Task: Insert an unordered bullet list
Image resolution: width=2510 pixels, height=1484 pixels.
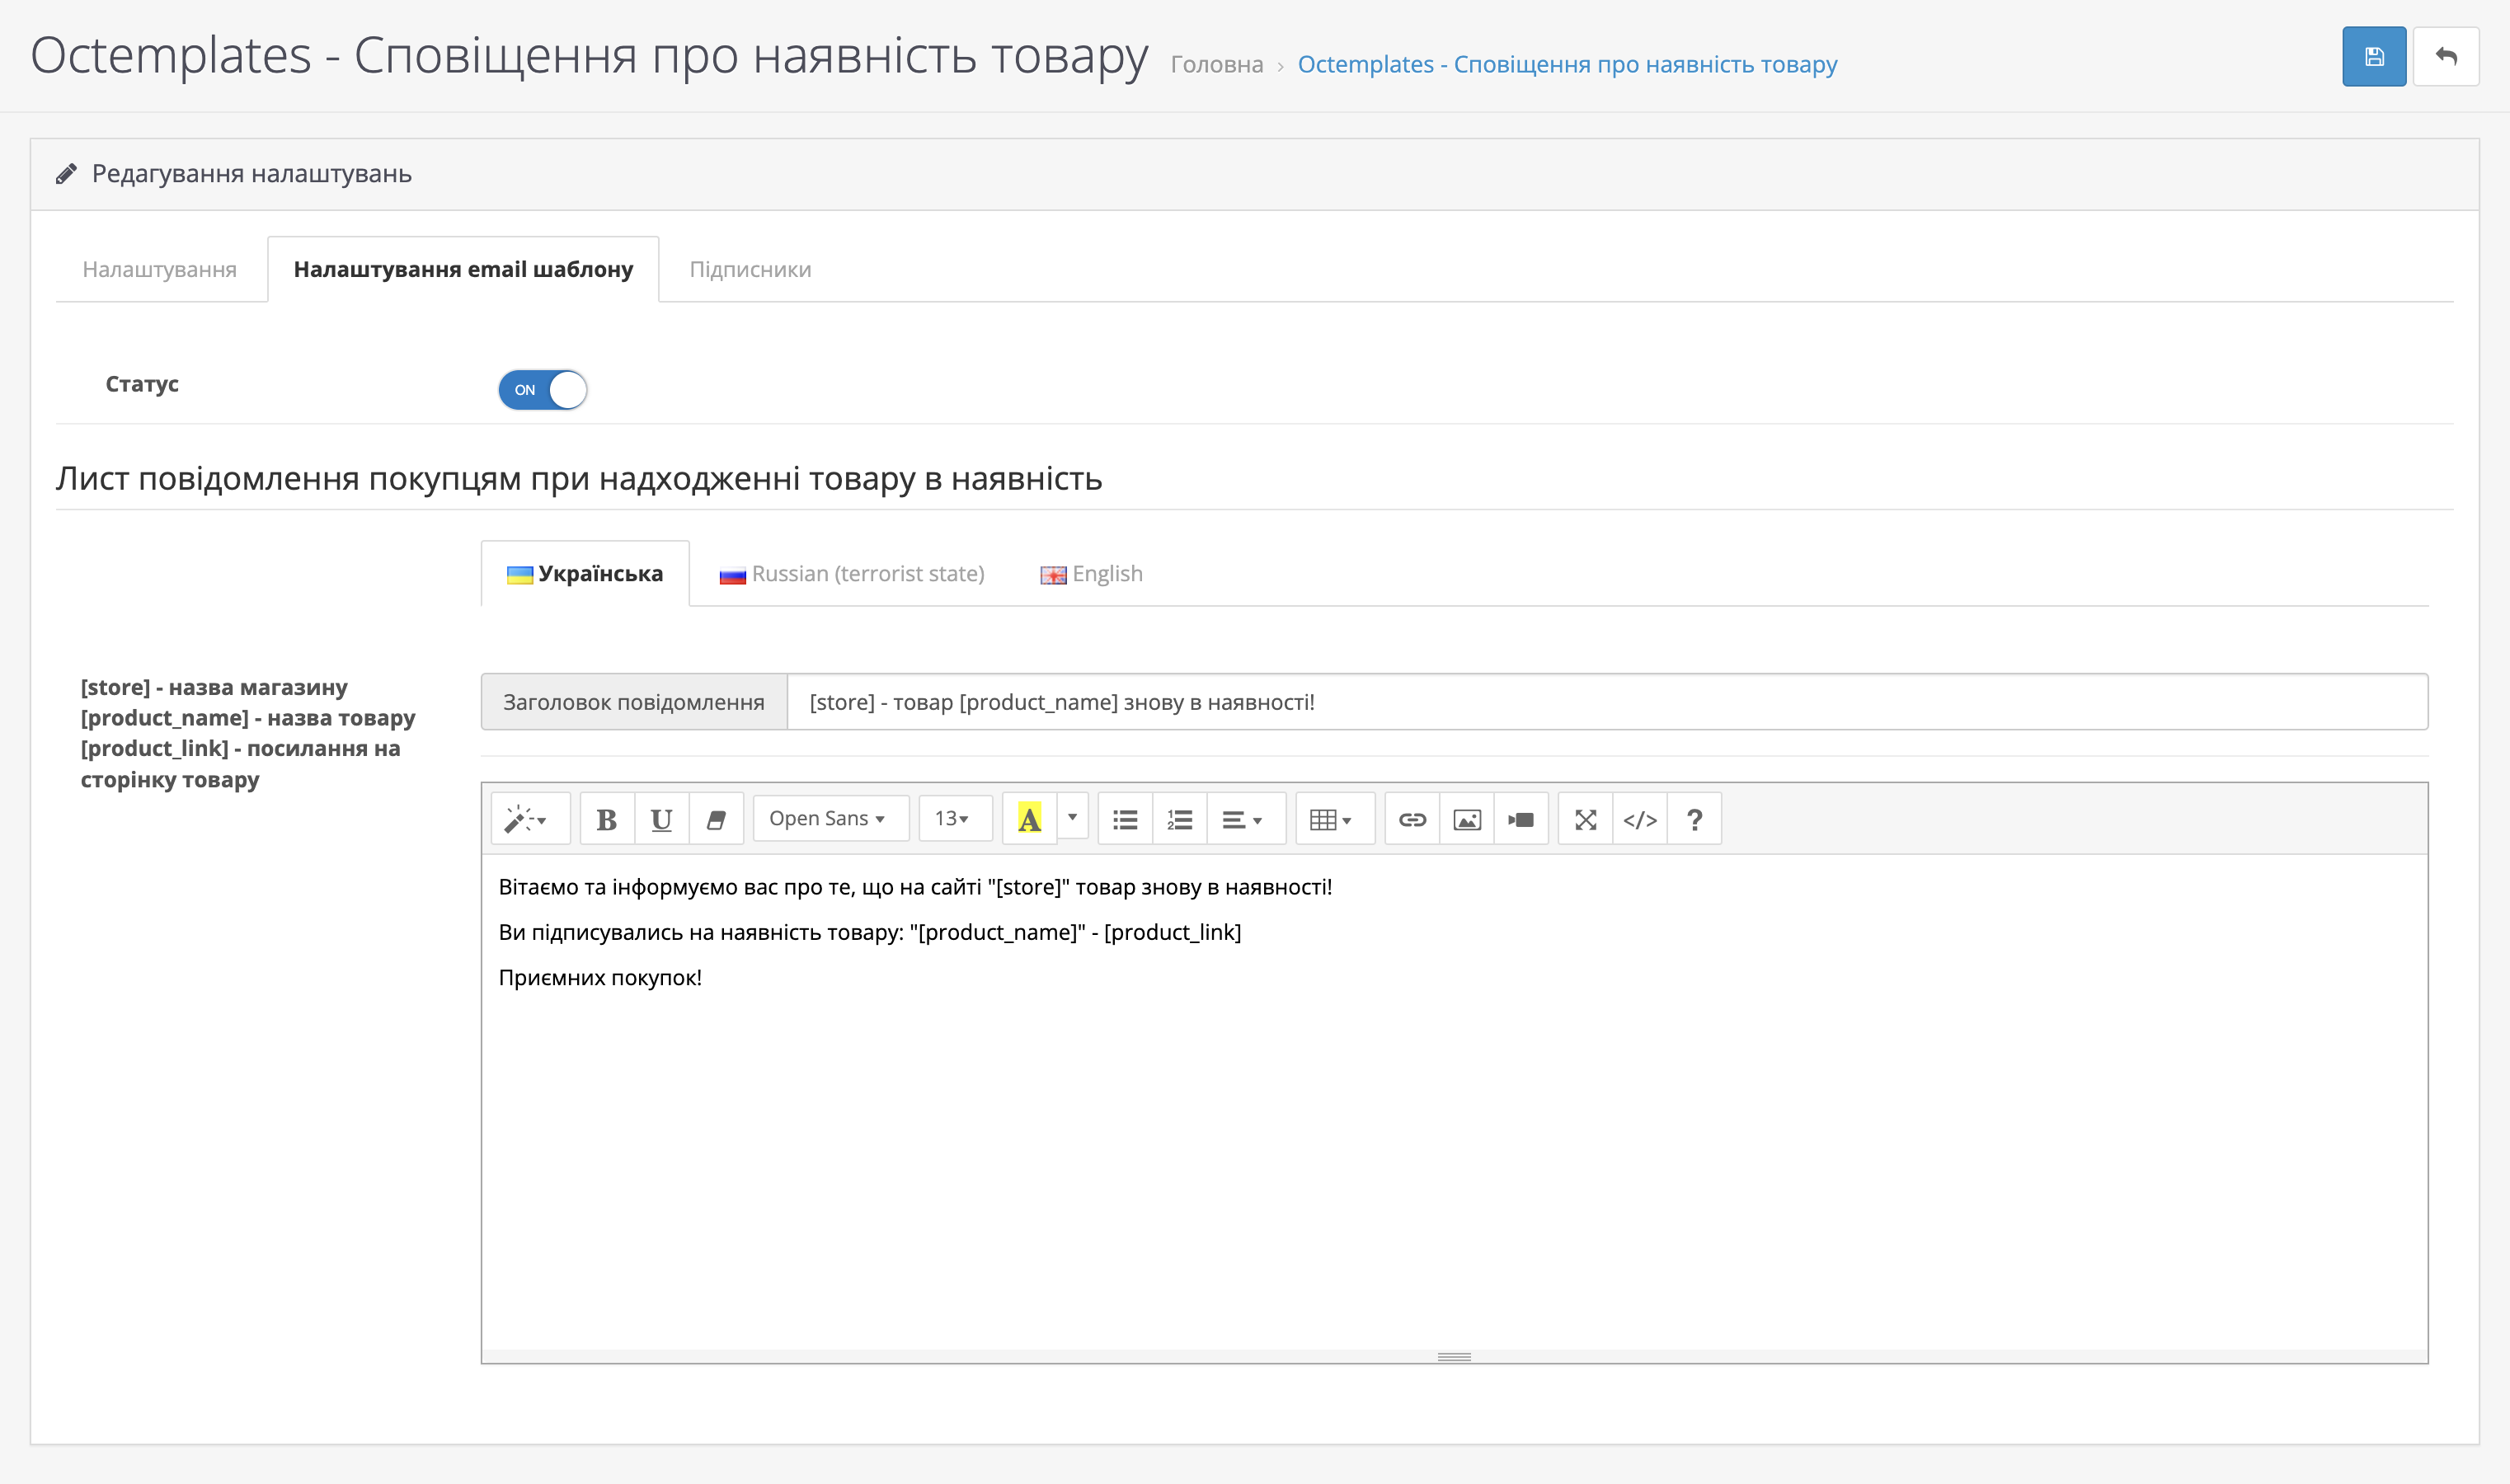Action: pos(1125,819)
